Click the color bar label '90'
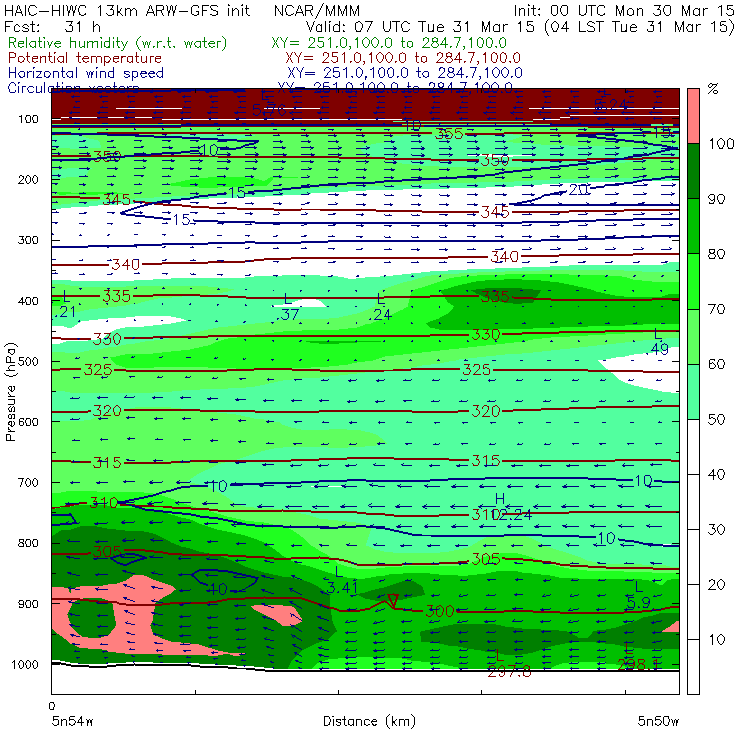740x740 pixels. [716, 199]
